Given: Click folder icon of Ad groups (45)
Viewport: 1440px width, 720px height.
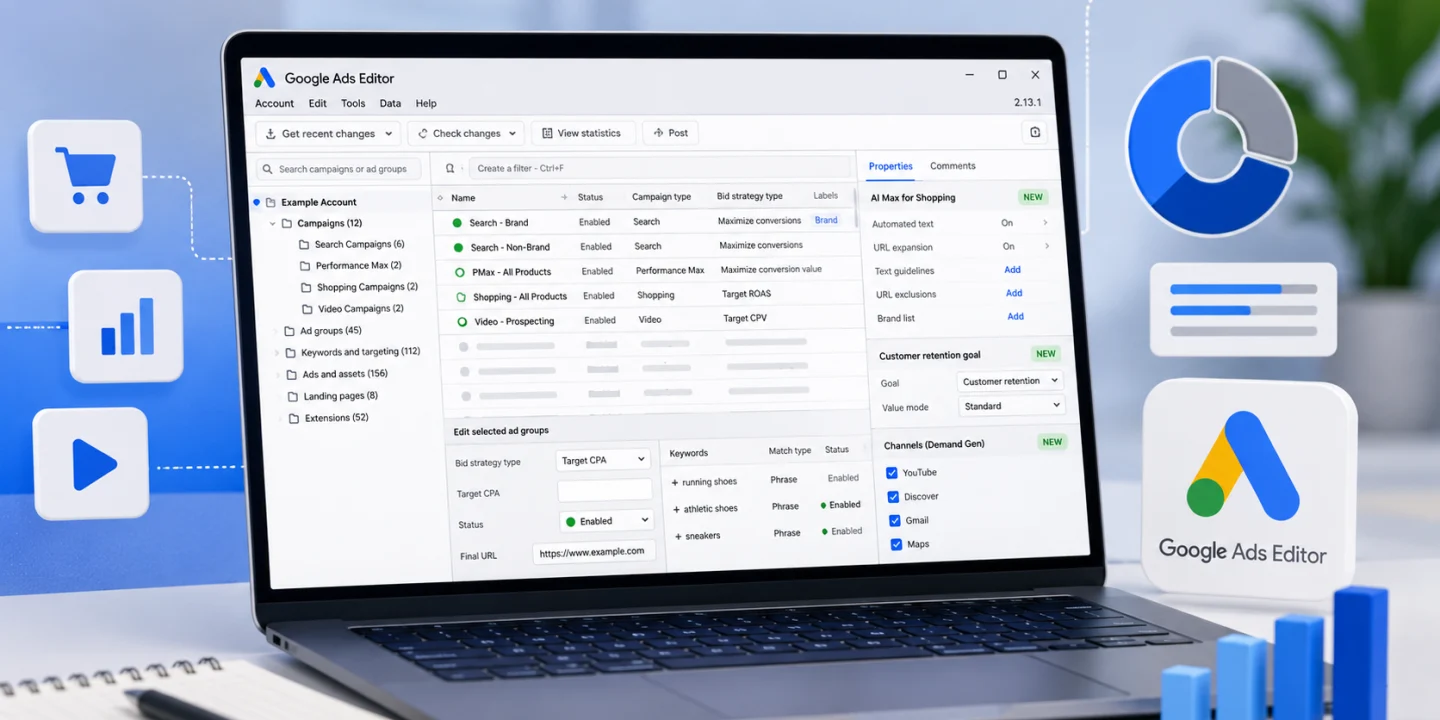Looking at the screenshot, I should pos(289,331).
